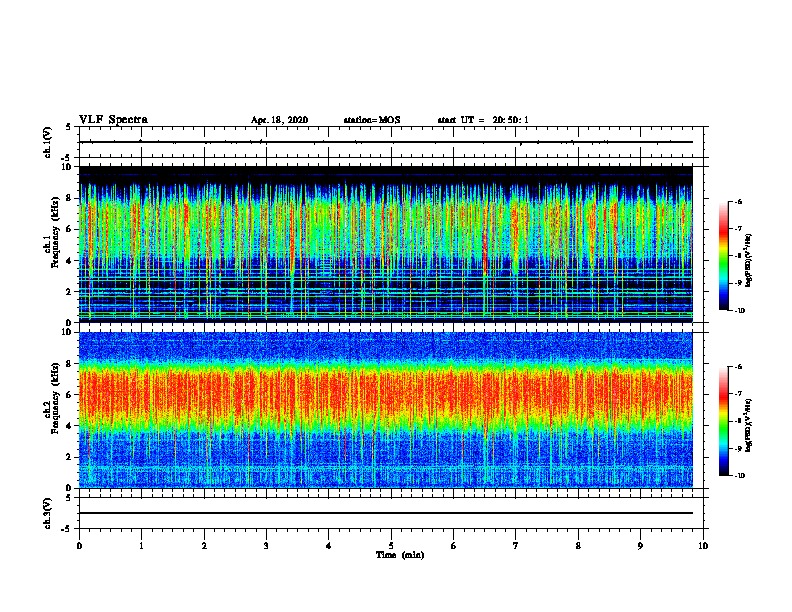
Task: Click ch.1 color scale log(PSD) unit label
Action: 749,260
